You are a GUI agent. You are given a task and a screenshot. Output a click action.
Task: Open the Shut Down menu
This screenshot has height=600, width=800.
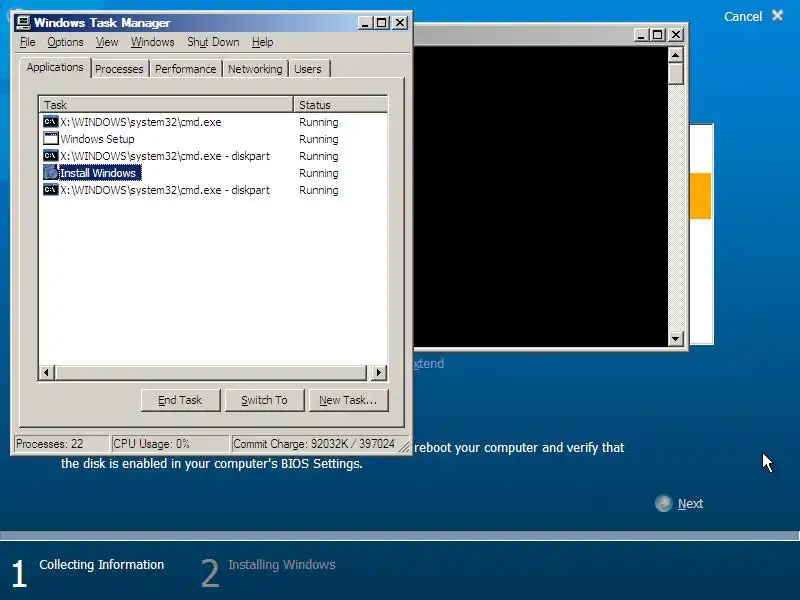click(x=213, y=42)
